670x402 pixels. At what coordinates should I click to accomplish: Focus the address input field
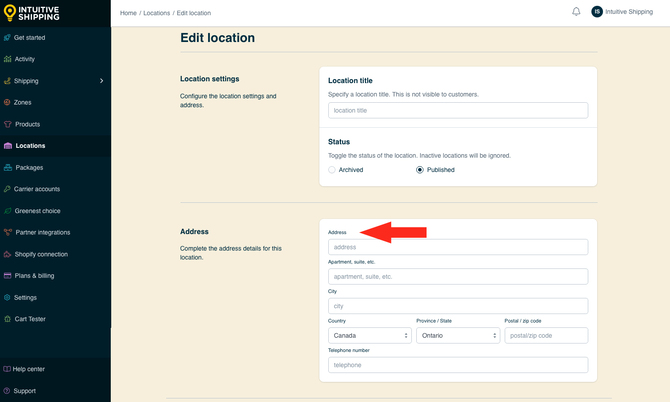coord(458,247)
